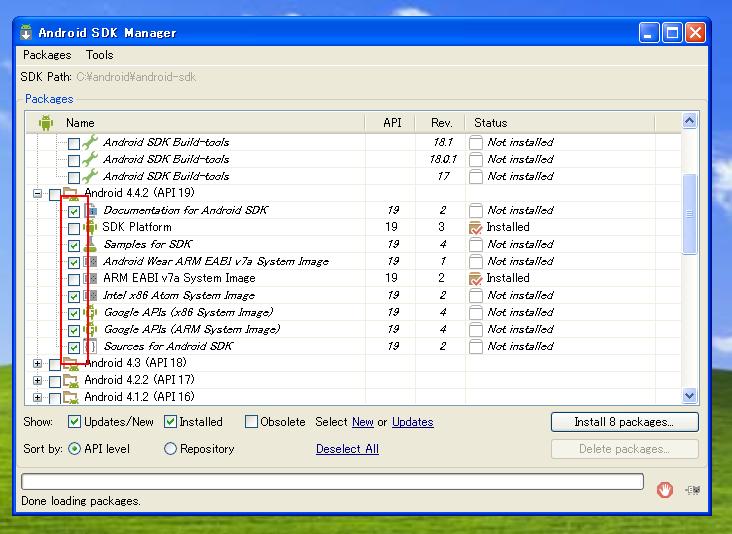Click wrench icon of Build-tools rev 17
The height and width of the screenshot is (534, 732).
tap(90, 176)
